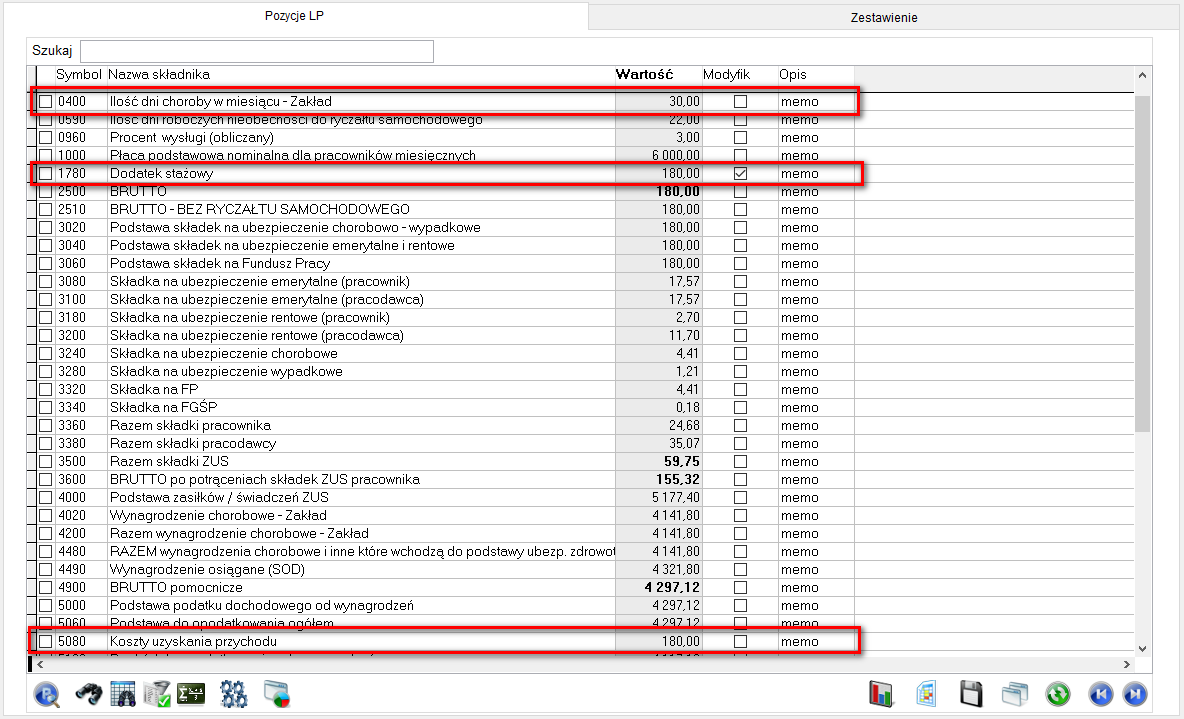Click into the Szukaj search field
Screen dimensions: 1184x719
click(257, 51)
